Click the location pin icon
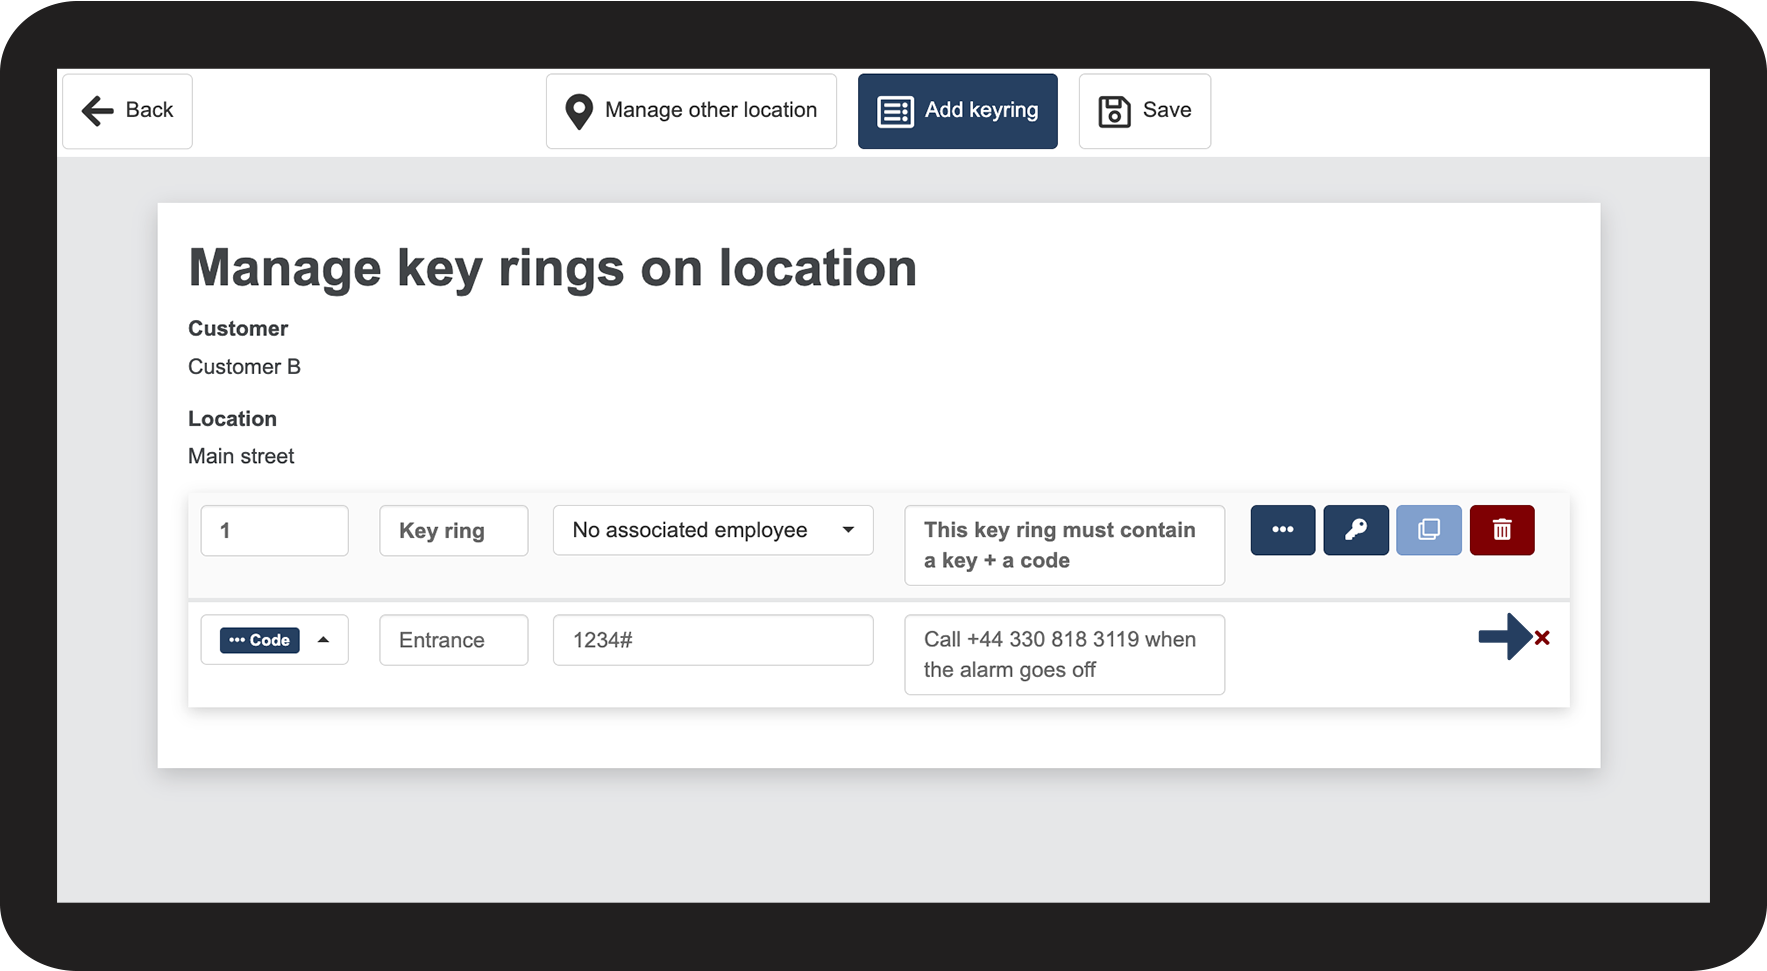1767x971 pixels. (x=579, y=111)
